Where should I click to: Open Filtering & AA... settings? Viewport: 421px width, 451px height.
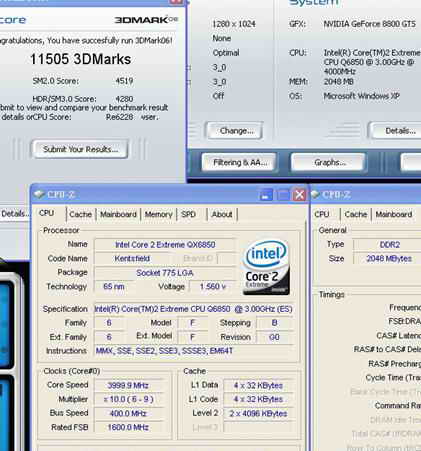pyautogui.click(x=239, y=163)
